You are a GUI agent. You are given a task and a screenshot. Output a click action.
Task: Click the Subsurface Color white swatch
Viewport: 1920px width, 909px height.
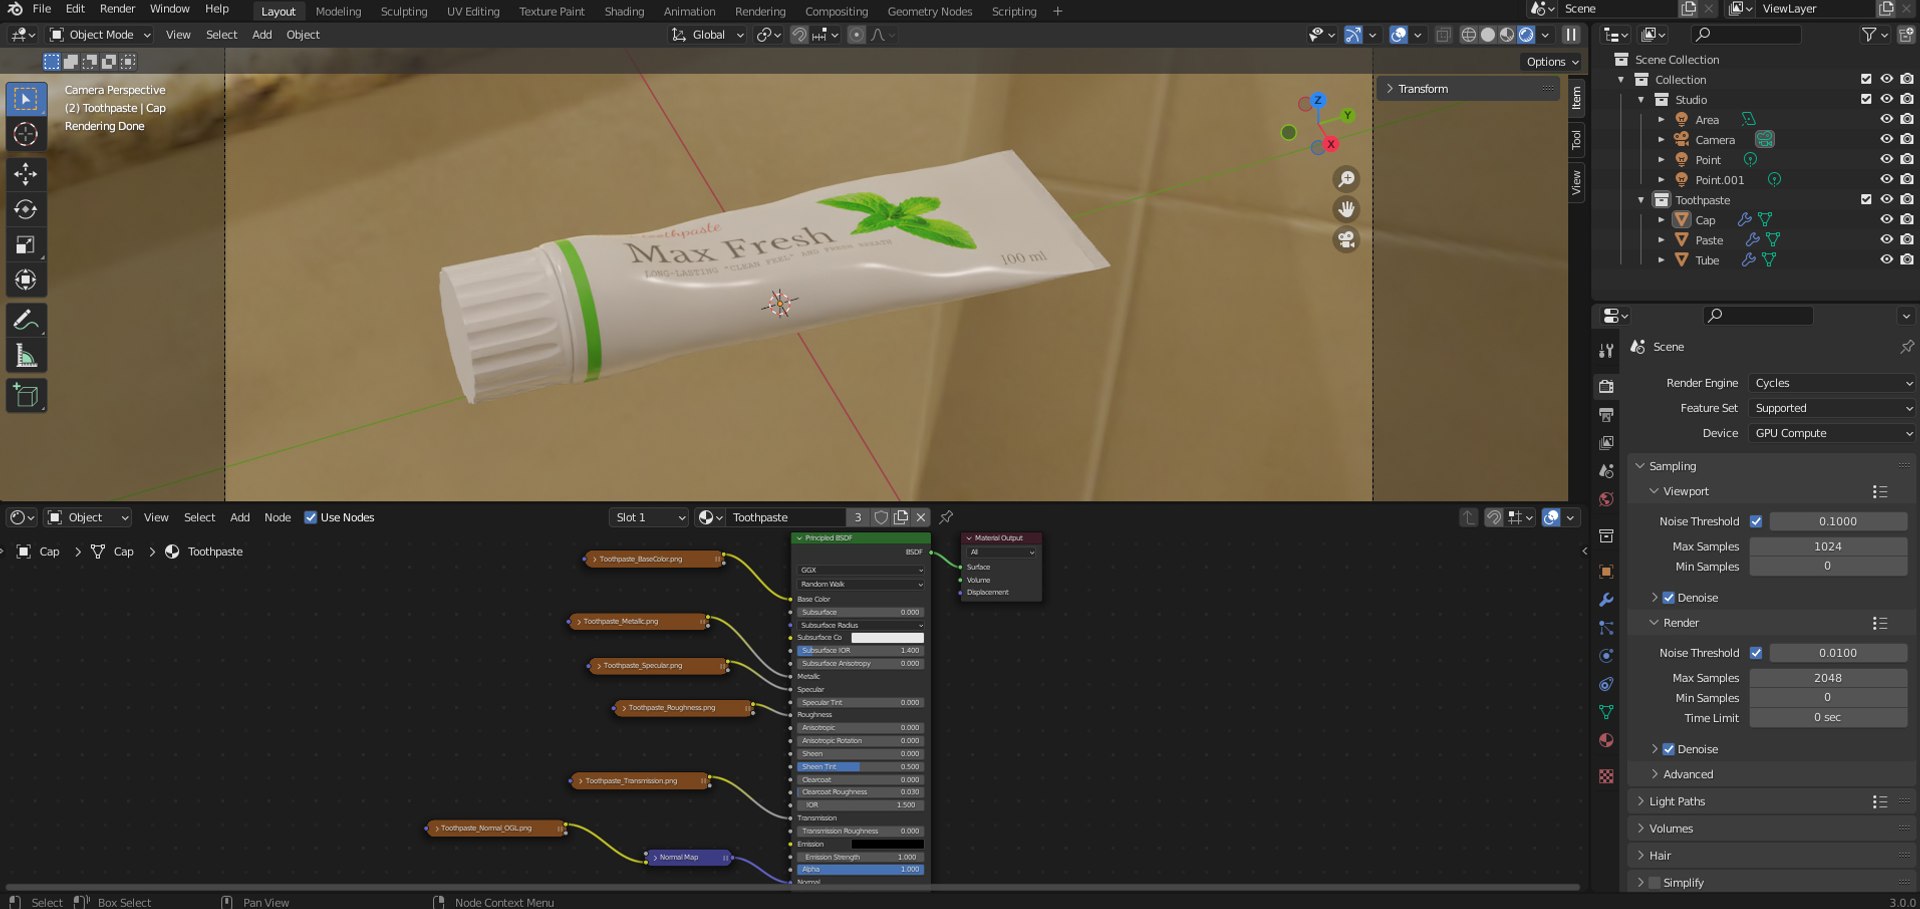click(887, 637)
